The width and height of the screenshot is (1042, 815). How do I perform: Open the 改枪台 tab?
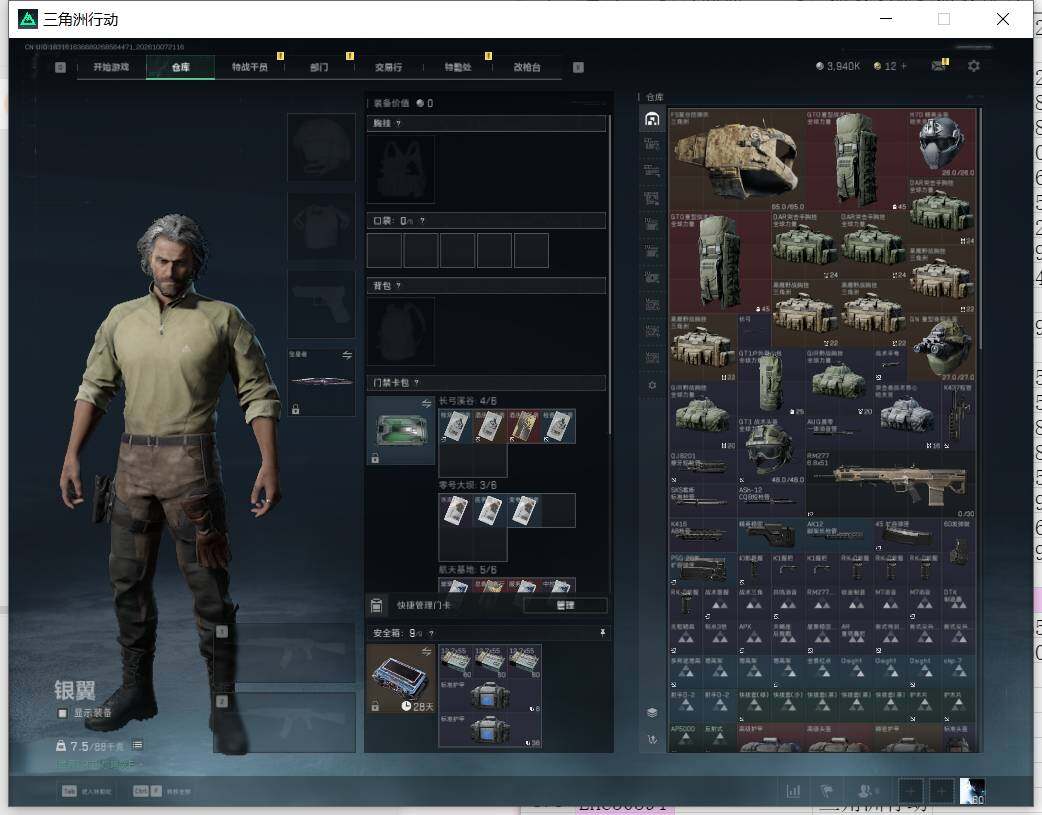tap(527, 67)
